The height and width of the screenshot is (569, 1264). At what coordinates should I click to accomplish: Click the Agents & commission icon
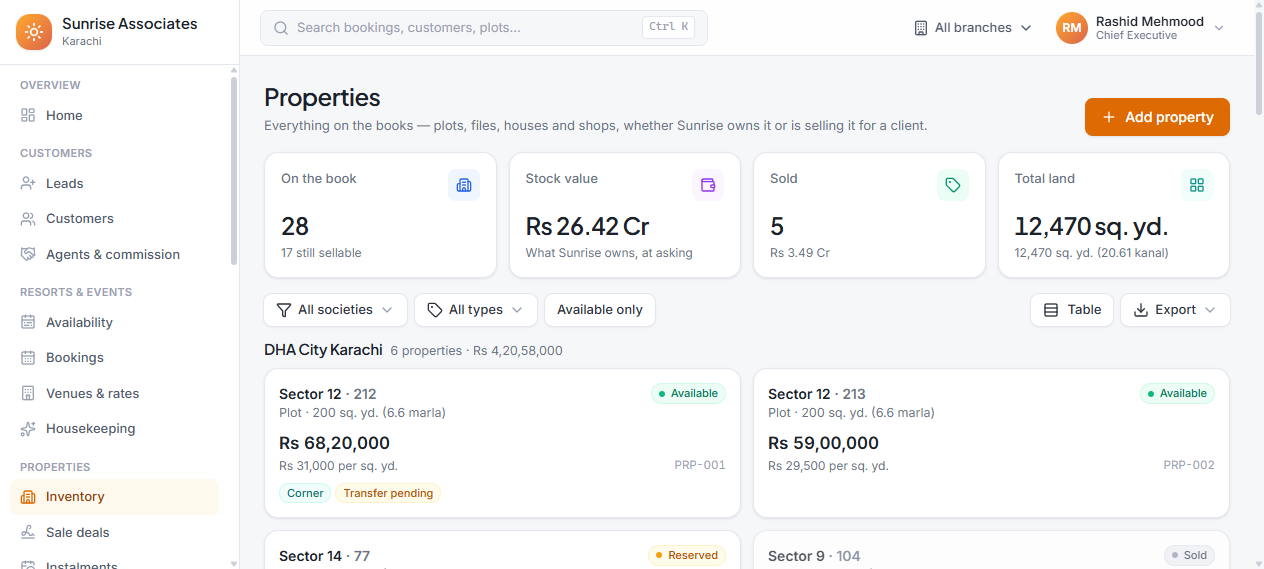(28, 254)
